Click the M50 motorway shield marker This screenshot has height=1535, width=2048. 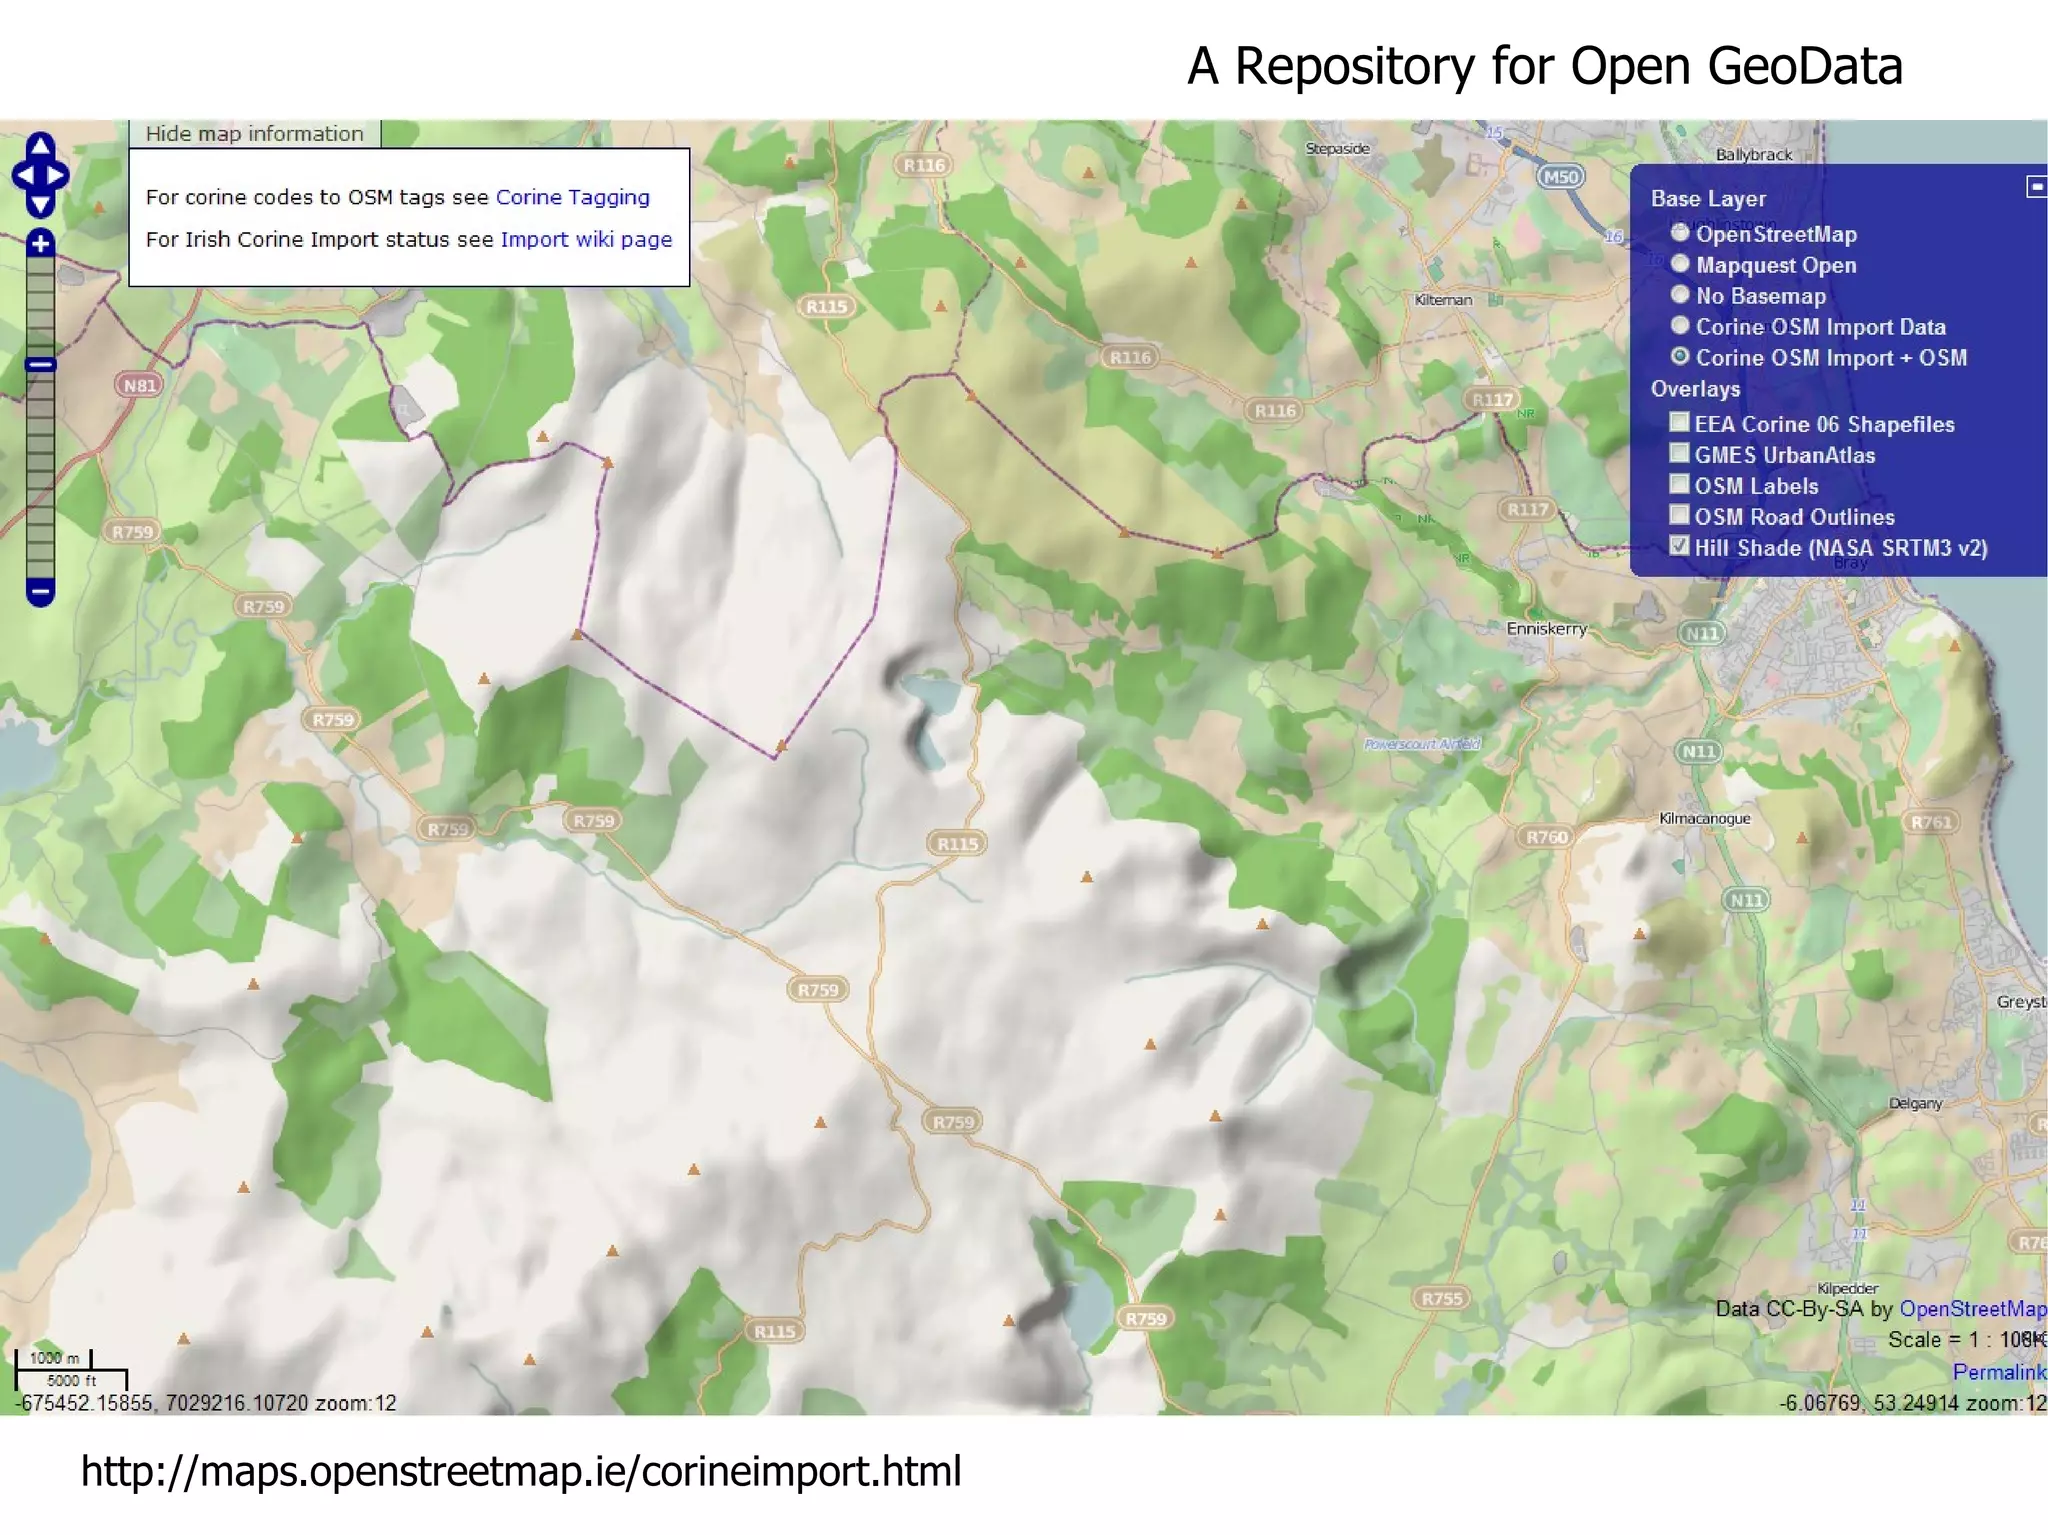pos(1560,177)
